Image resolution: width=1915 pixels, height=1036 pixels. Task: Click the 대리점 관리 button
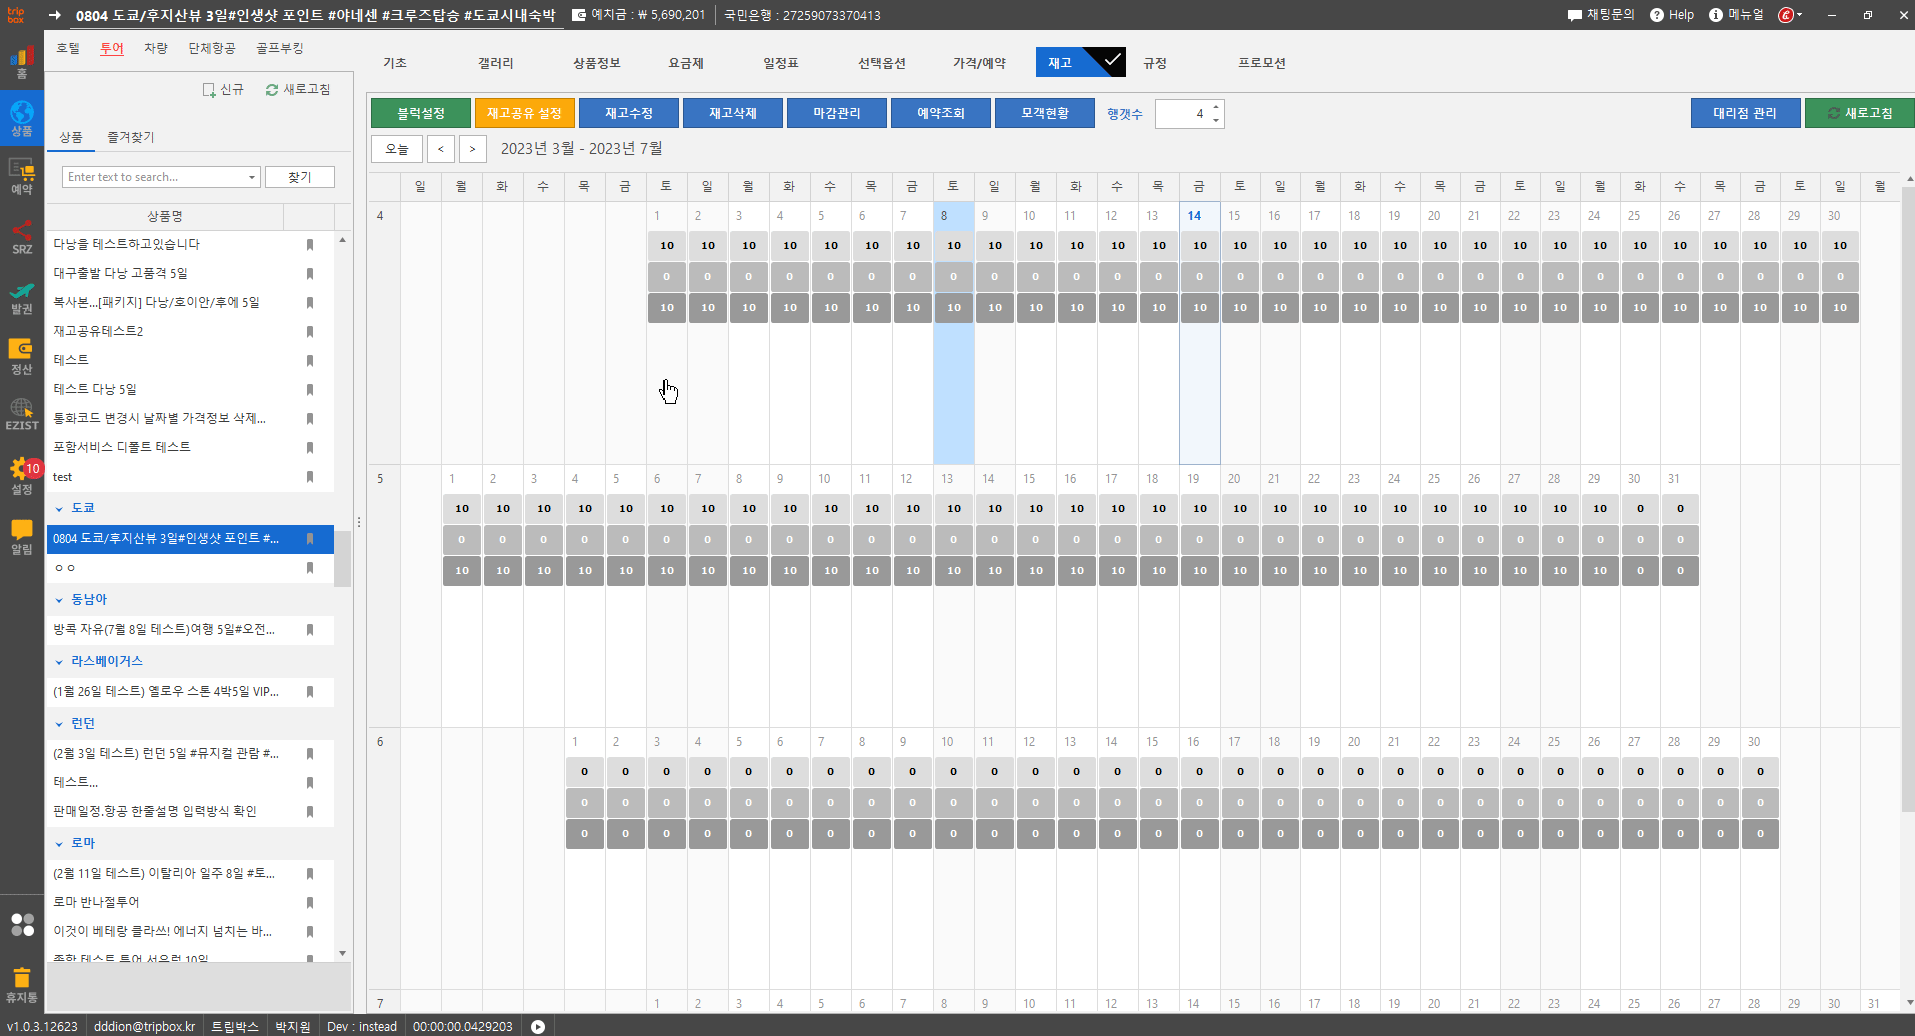(x=1745, y=113)
